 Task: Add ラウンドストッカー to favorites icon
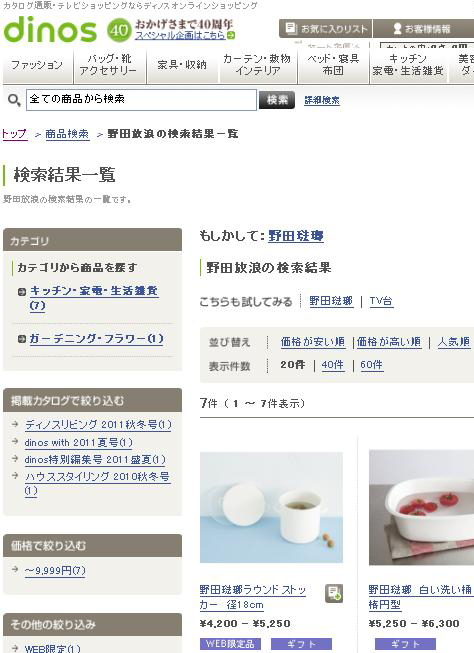[334, 593]
